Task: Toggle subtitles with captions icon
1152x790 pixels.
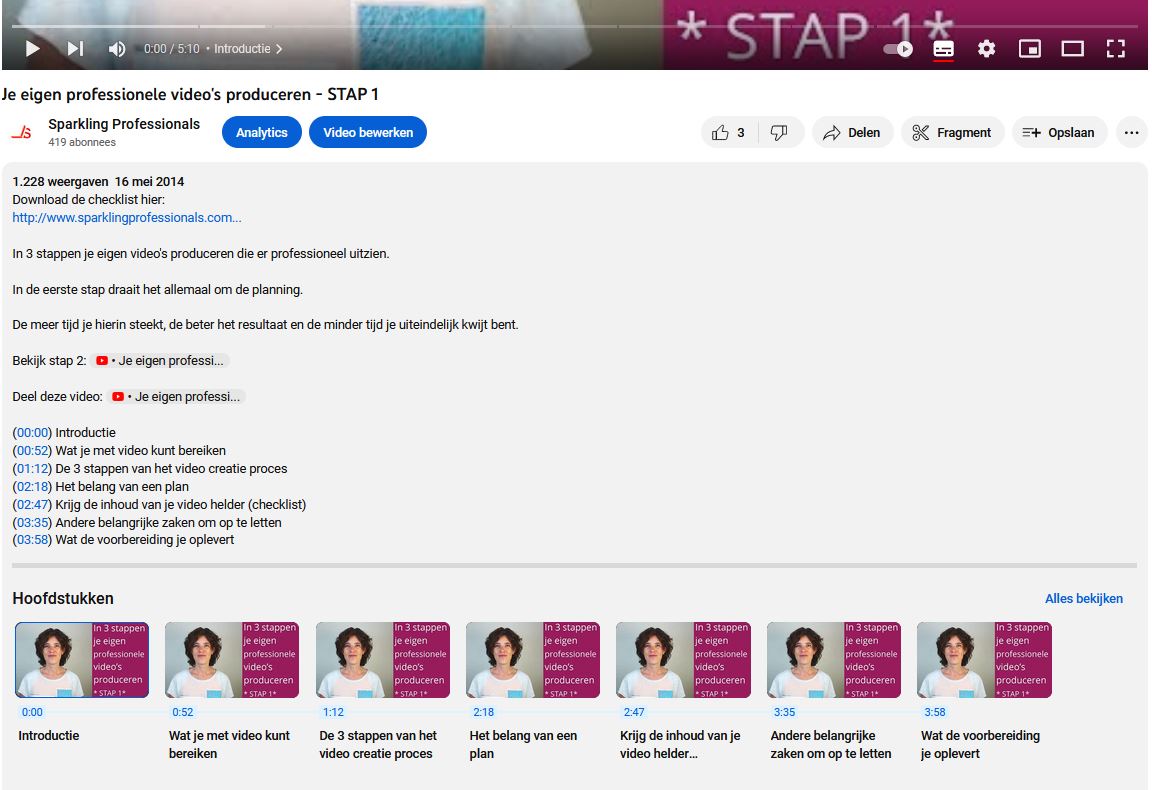Action: [x=943, y=48]
